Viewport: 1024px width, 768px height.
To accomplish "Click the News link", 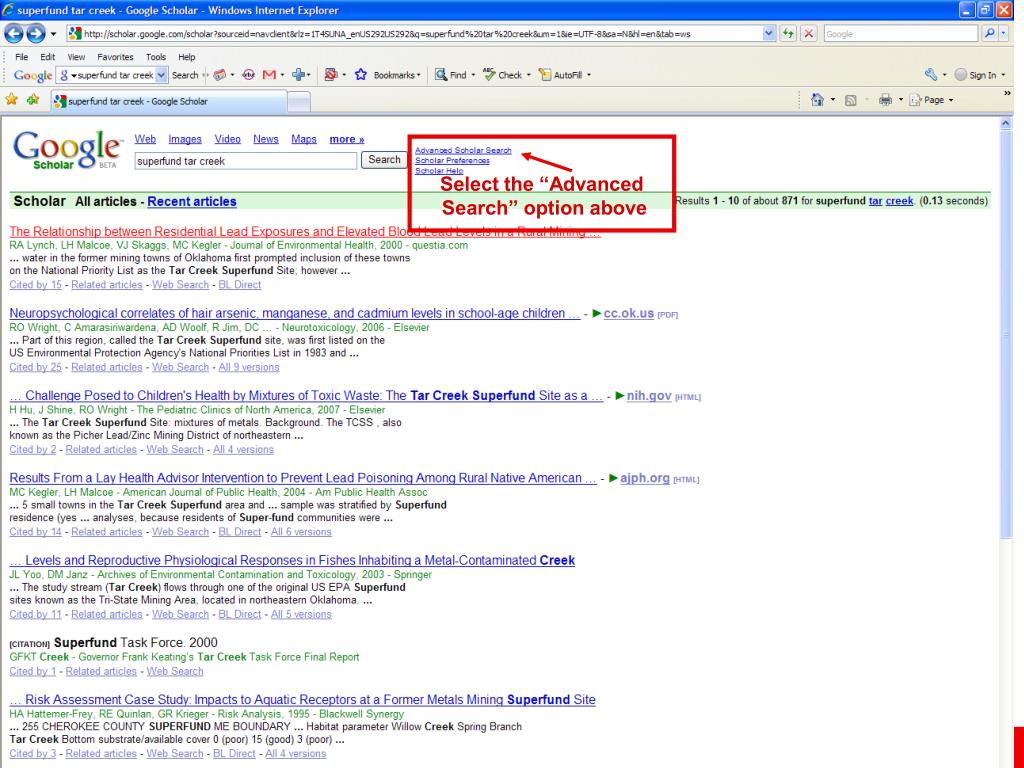I will [266, 139].
